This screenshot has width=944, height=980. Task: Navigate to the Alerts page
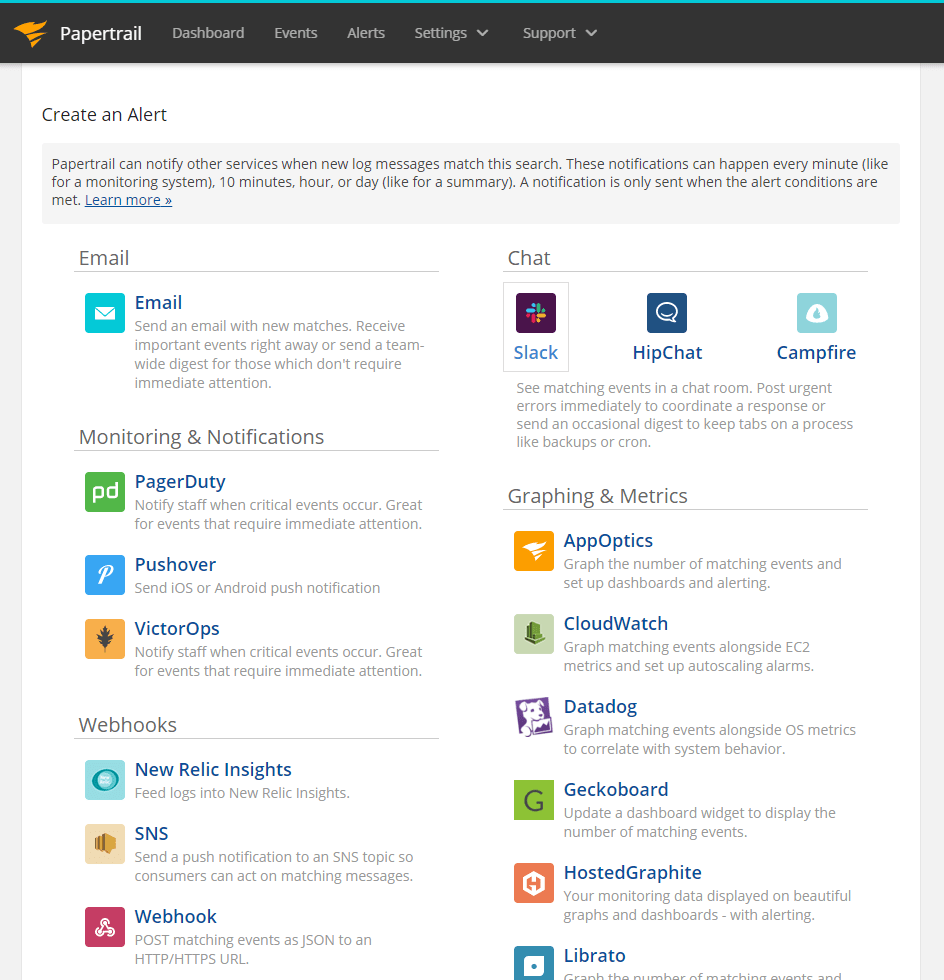click(366, 33)
